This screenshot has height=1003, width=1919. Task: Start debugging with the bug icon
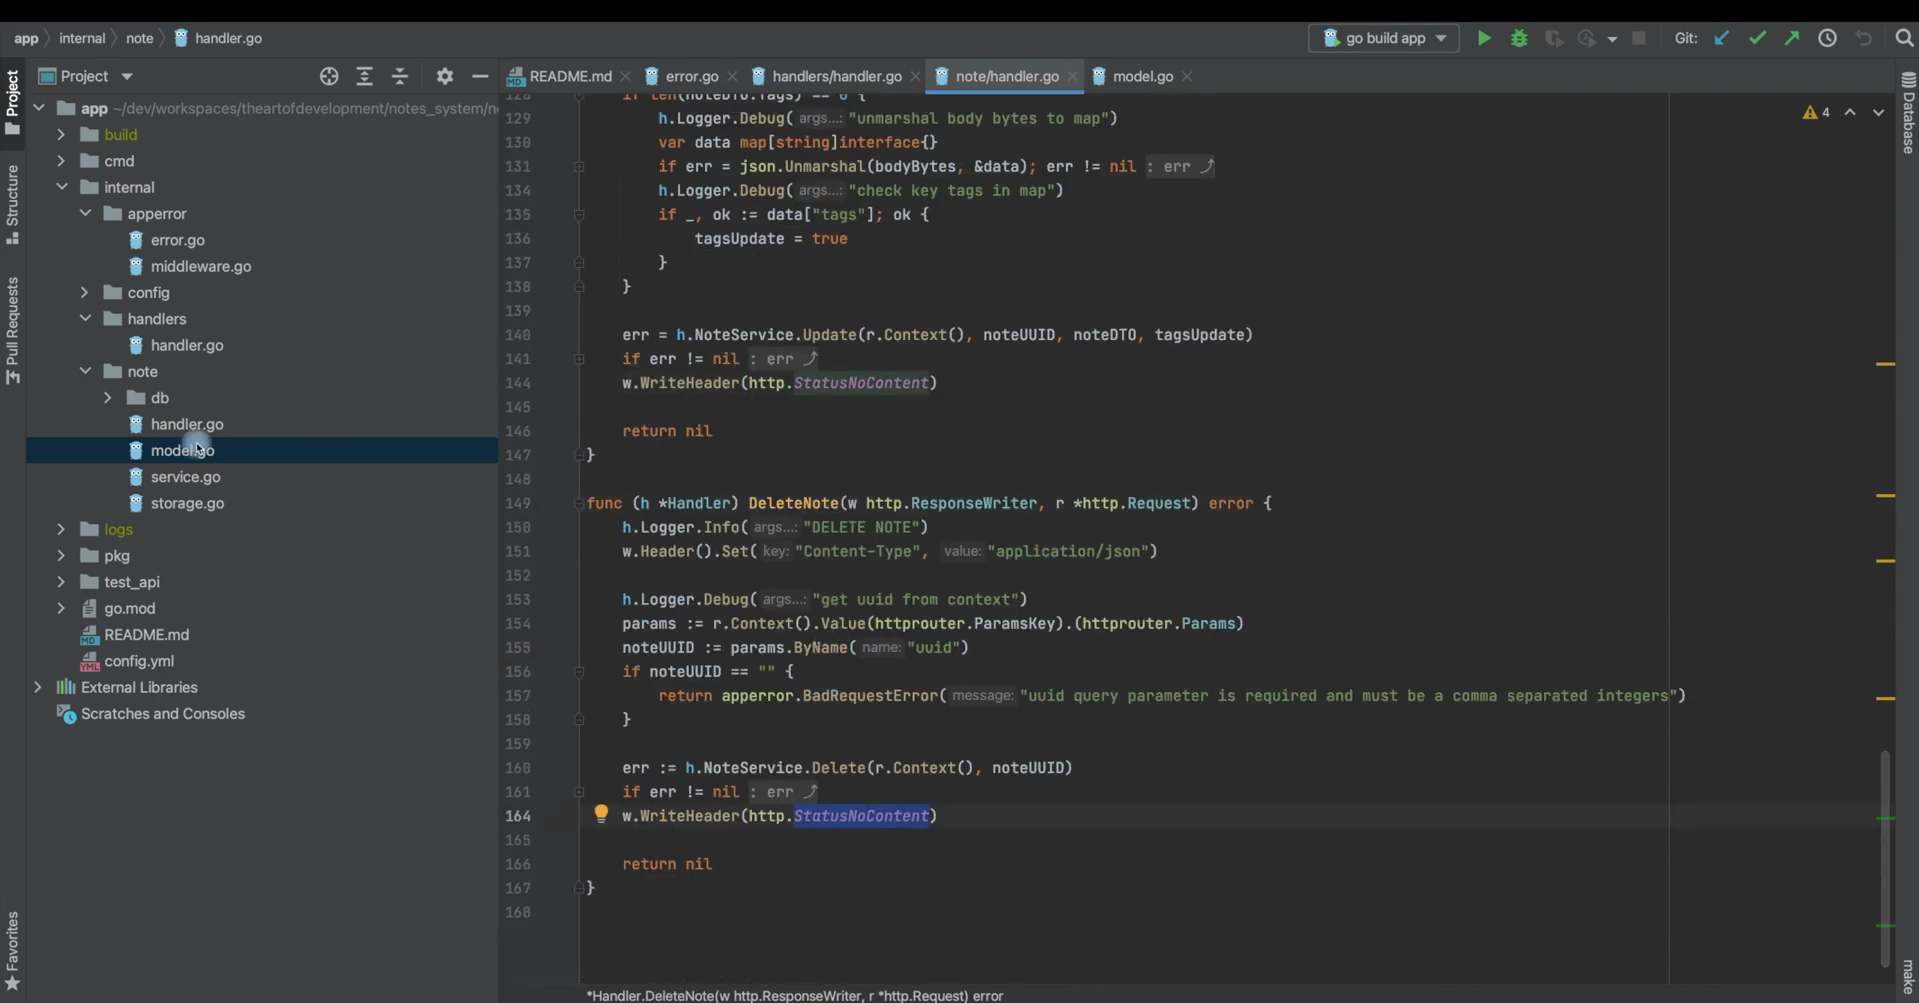[1519, 38]
